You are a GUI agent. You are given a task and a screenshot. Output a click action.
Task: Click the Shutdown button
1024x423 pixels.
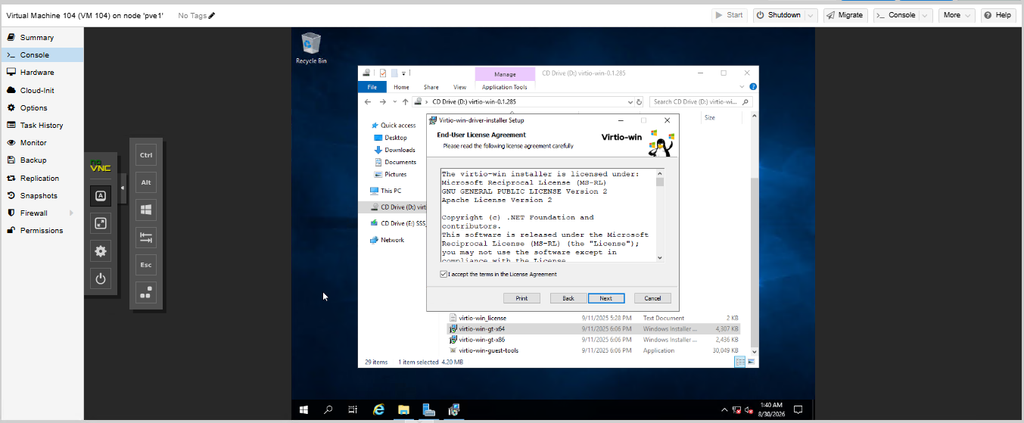coord(778,15)
